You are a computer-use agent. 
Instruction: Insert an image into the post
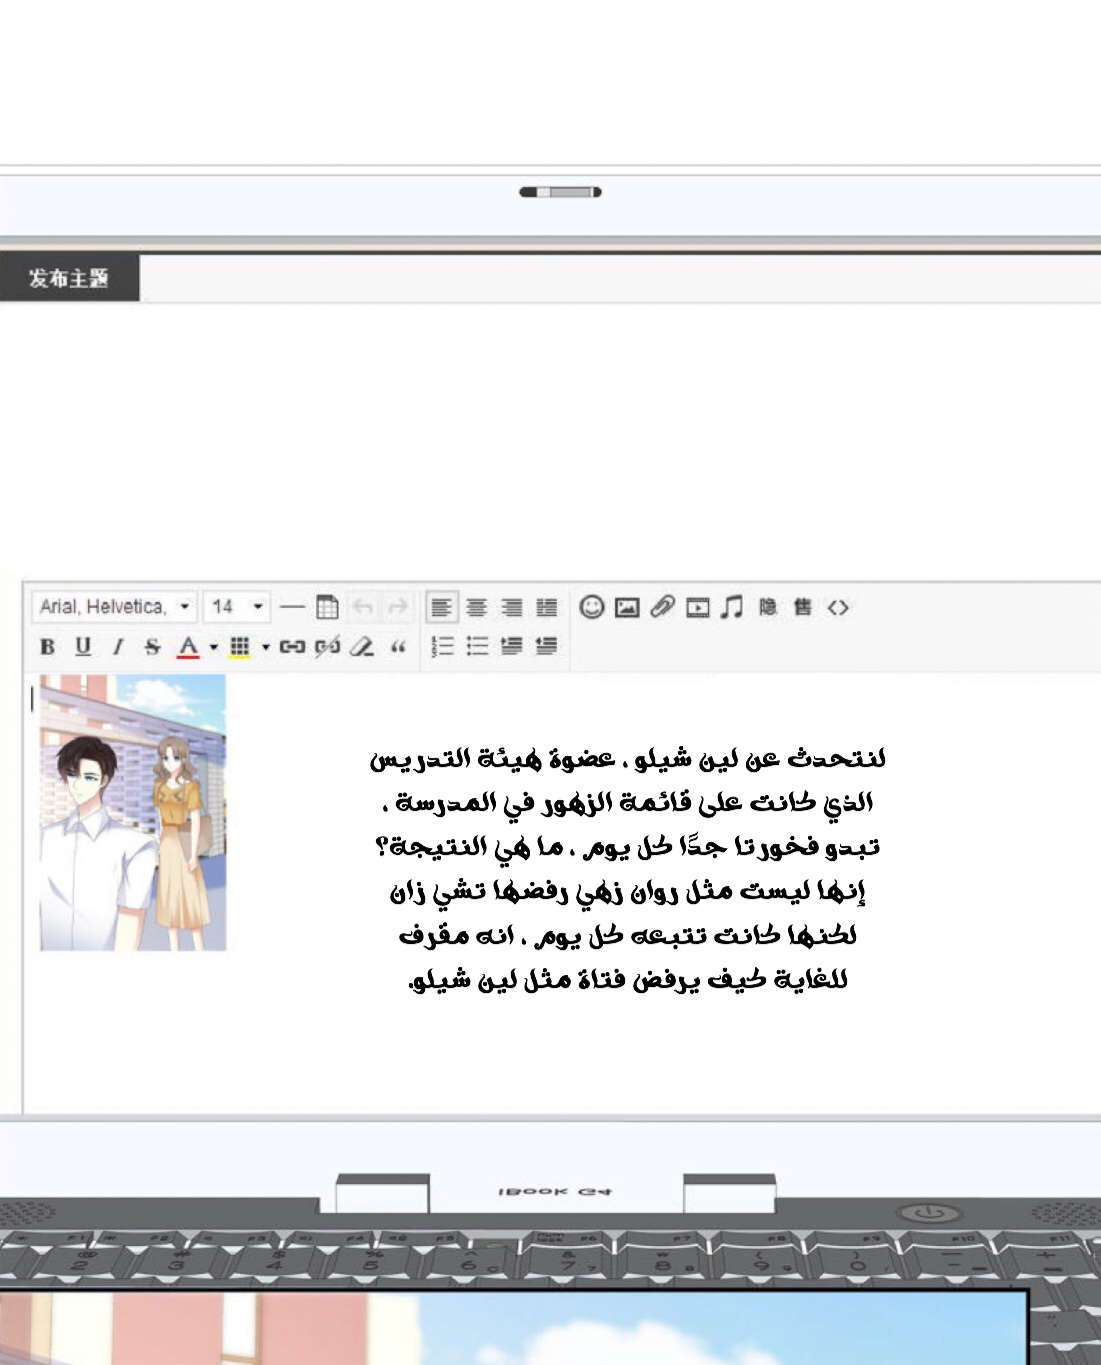[627, 607]
